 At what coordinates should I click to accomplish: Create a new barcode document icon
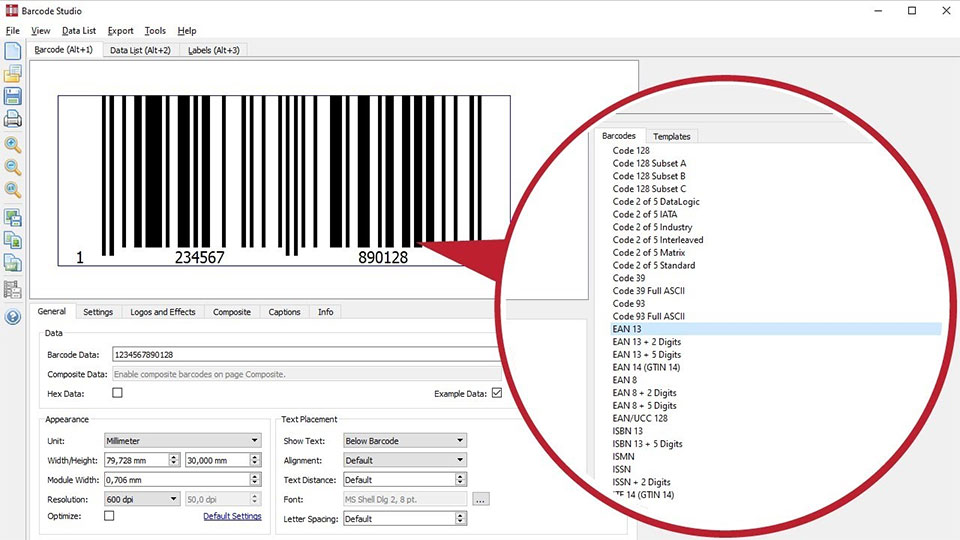click(12, 51)
